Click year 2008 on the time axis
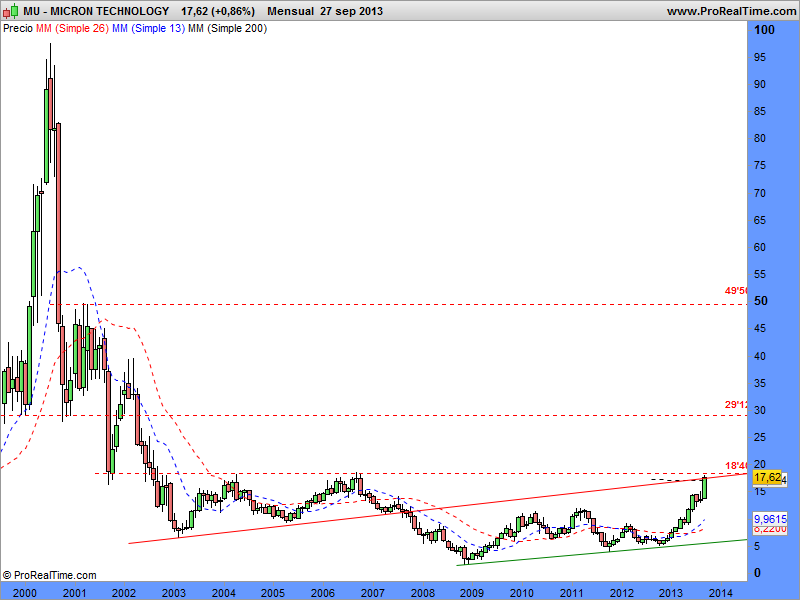800x600 pixels. tap(422, 593)
